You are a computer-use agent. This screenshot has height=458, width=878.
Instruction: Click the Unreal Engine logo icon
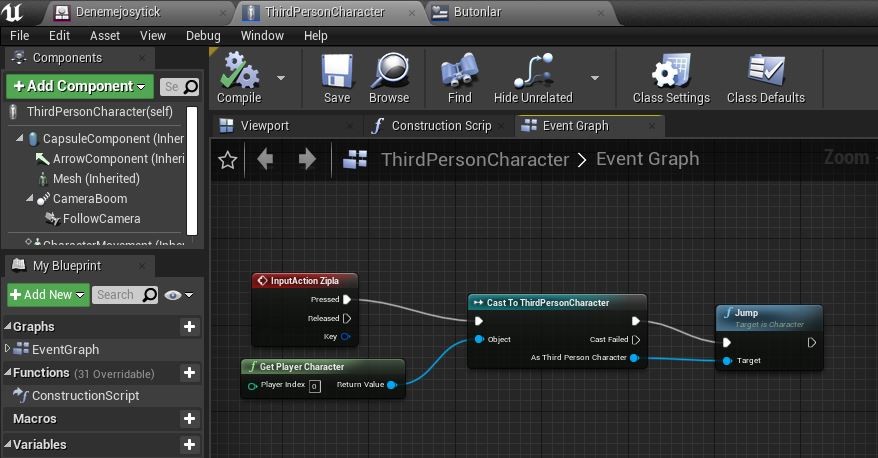tap(12, 12)
